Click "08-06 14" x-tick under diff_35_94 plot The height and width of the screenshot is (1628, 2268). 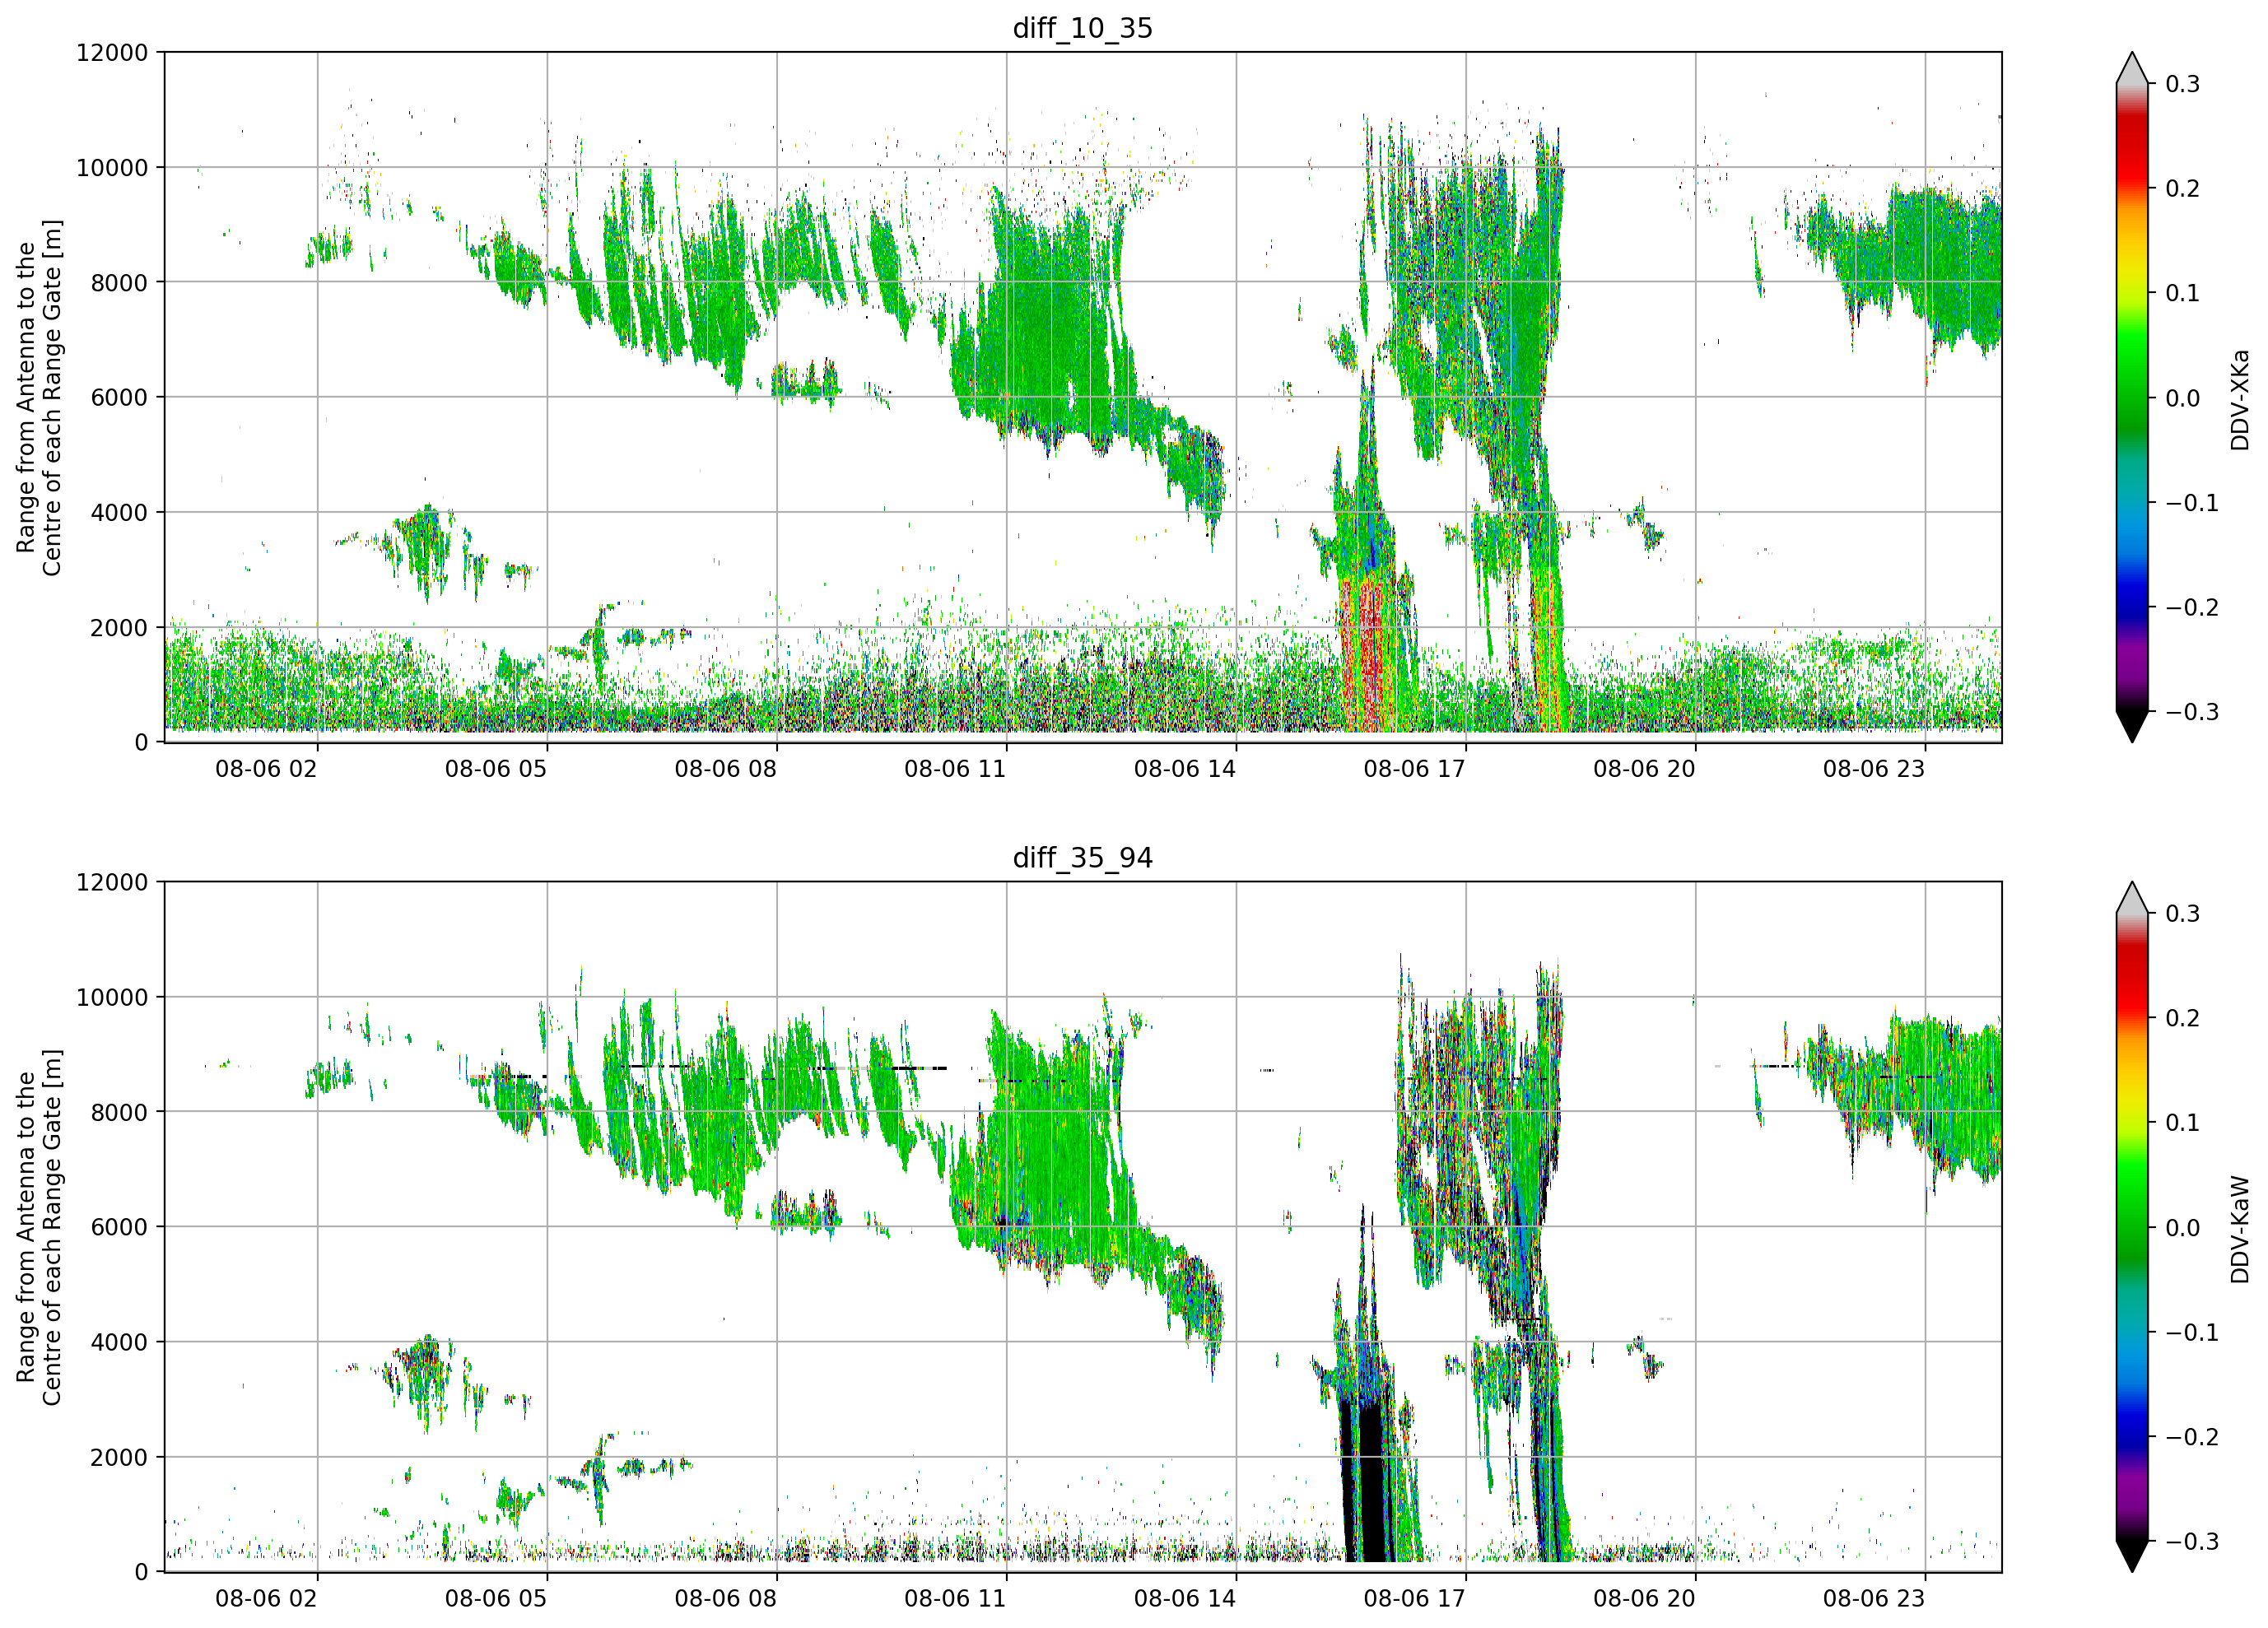1185,1598
